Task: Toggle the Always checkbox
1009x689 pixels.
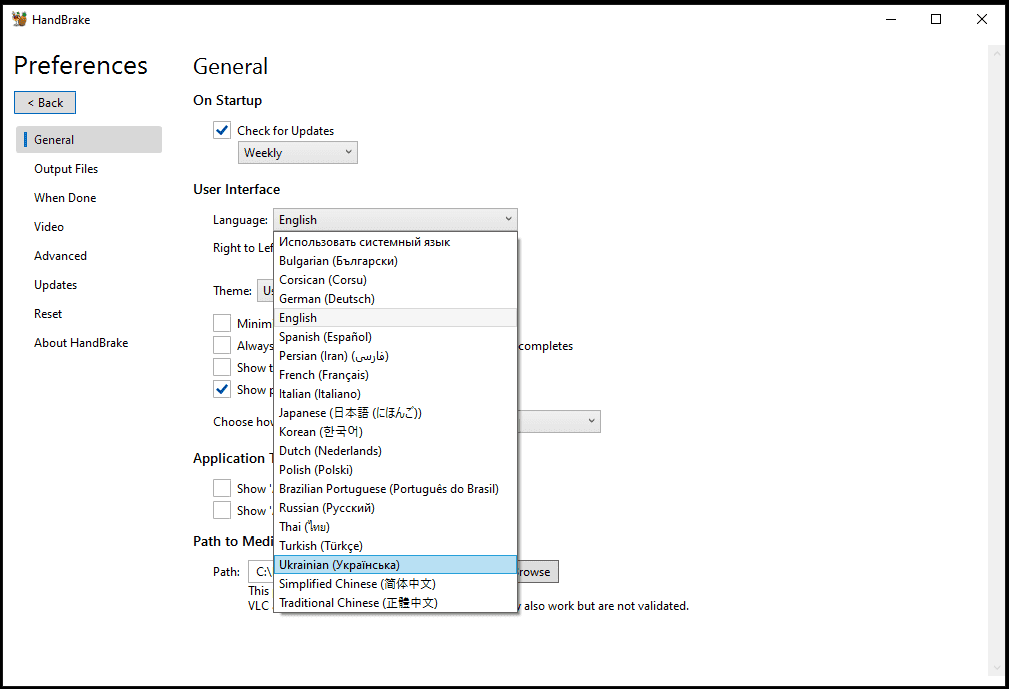Action: pyautogui.click(x=222, y=345)
